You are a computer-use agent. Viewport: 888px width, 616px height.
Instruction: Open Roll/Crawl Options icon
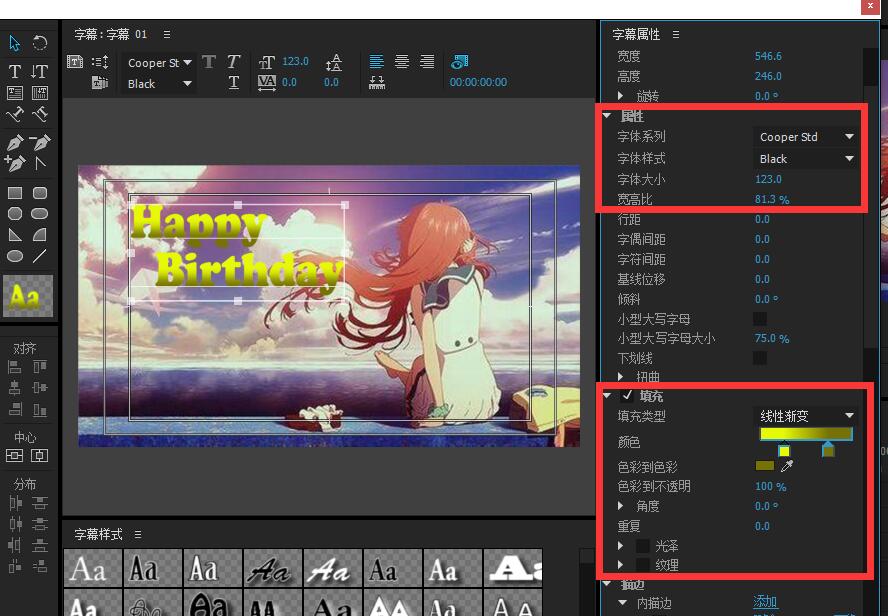(100, 62)
